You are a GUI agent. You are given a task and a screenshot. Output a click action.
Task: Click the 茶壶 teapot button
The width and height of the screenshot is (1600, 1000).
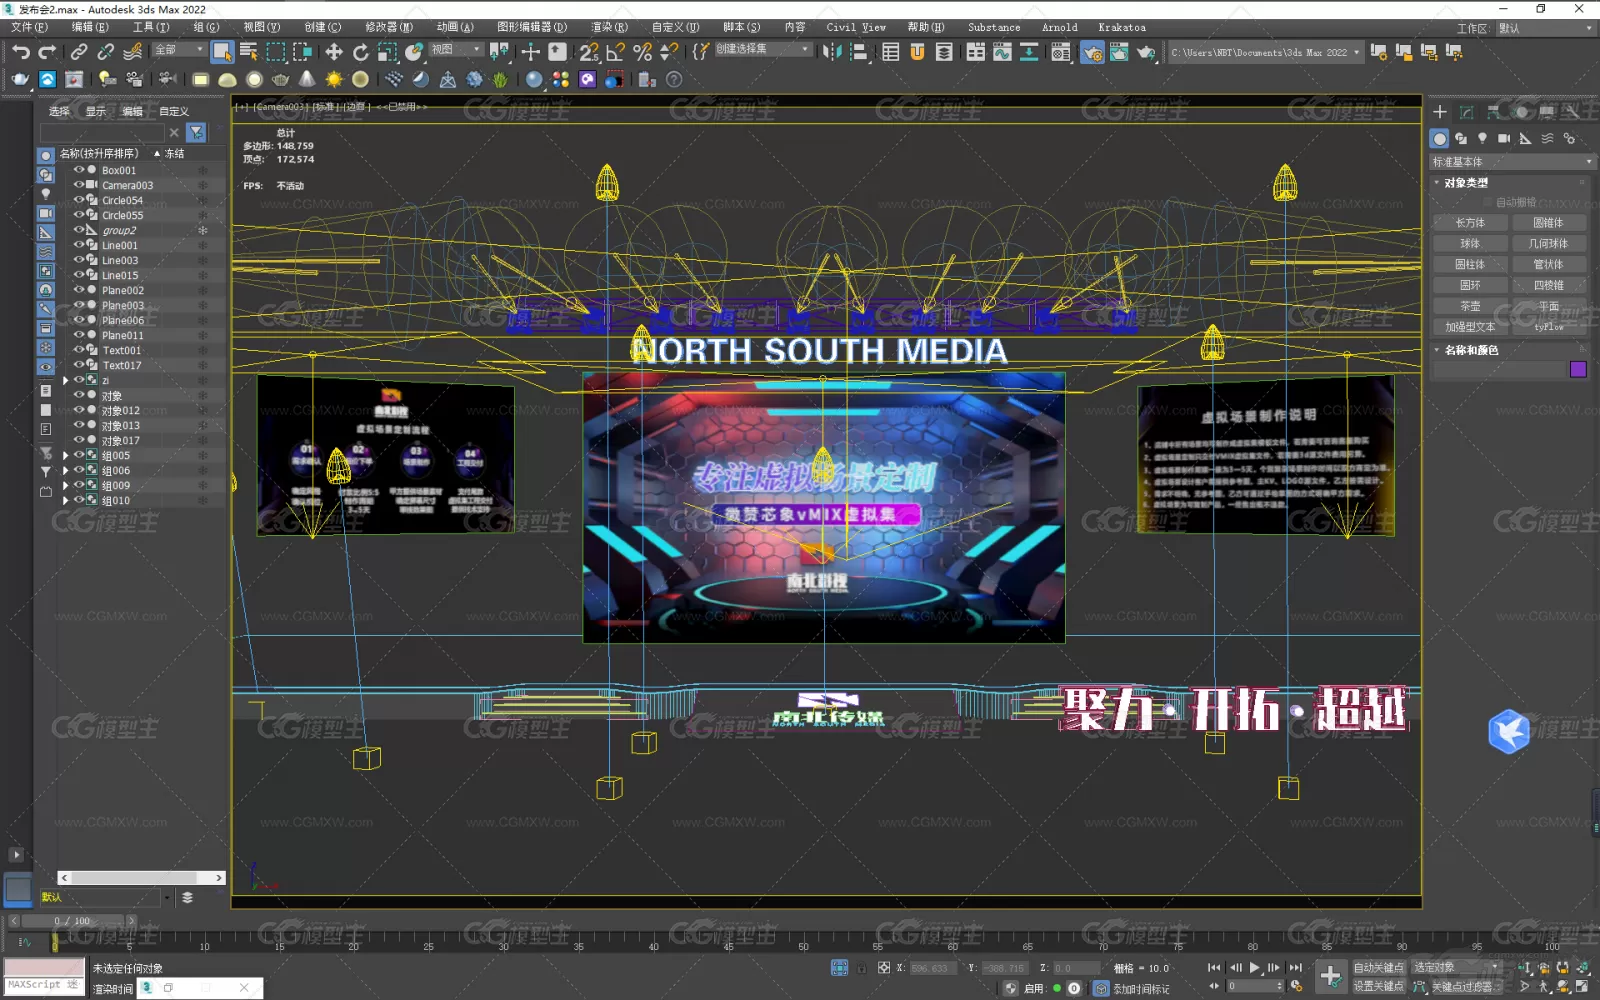1470,306
